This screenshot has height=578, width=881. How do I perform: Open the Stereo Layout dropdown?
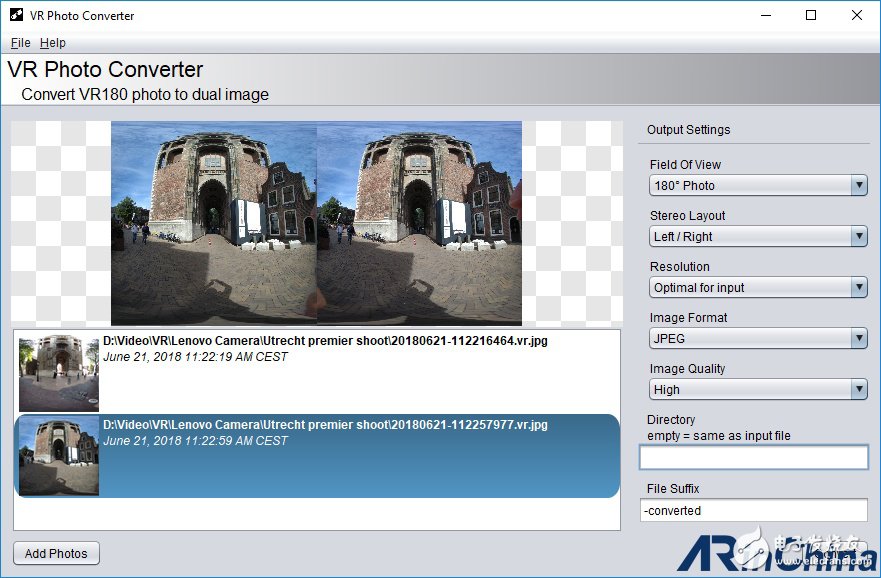point(757,236)
